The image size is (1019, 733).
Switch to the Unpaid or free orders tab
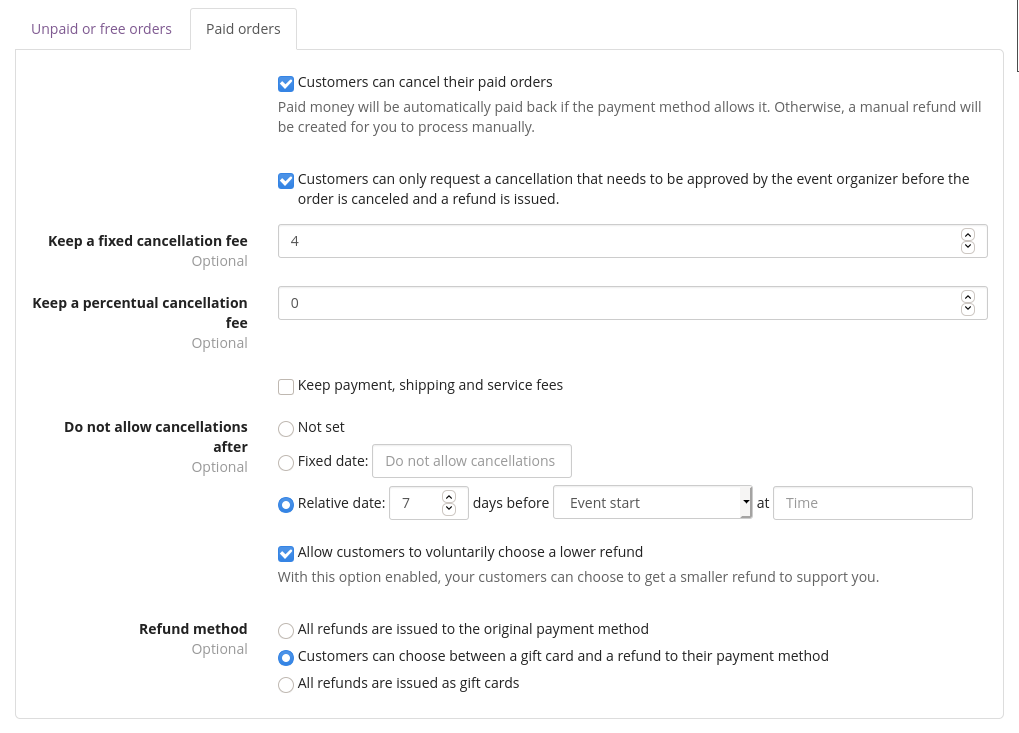tap(101, 29)
